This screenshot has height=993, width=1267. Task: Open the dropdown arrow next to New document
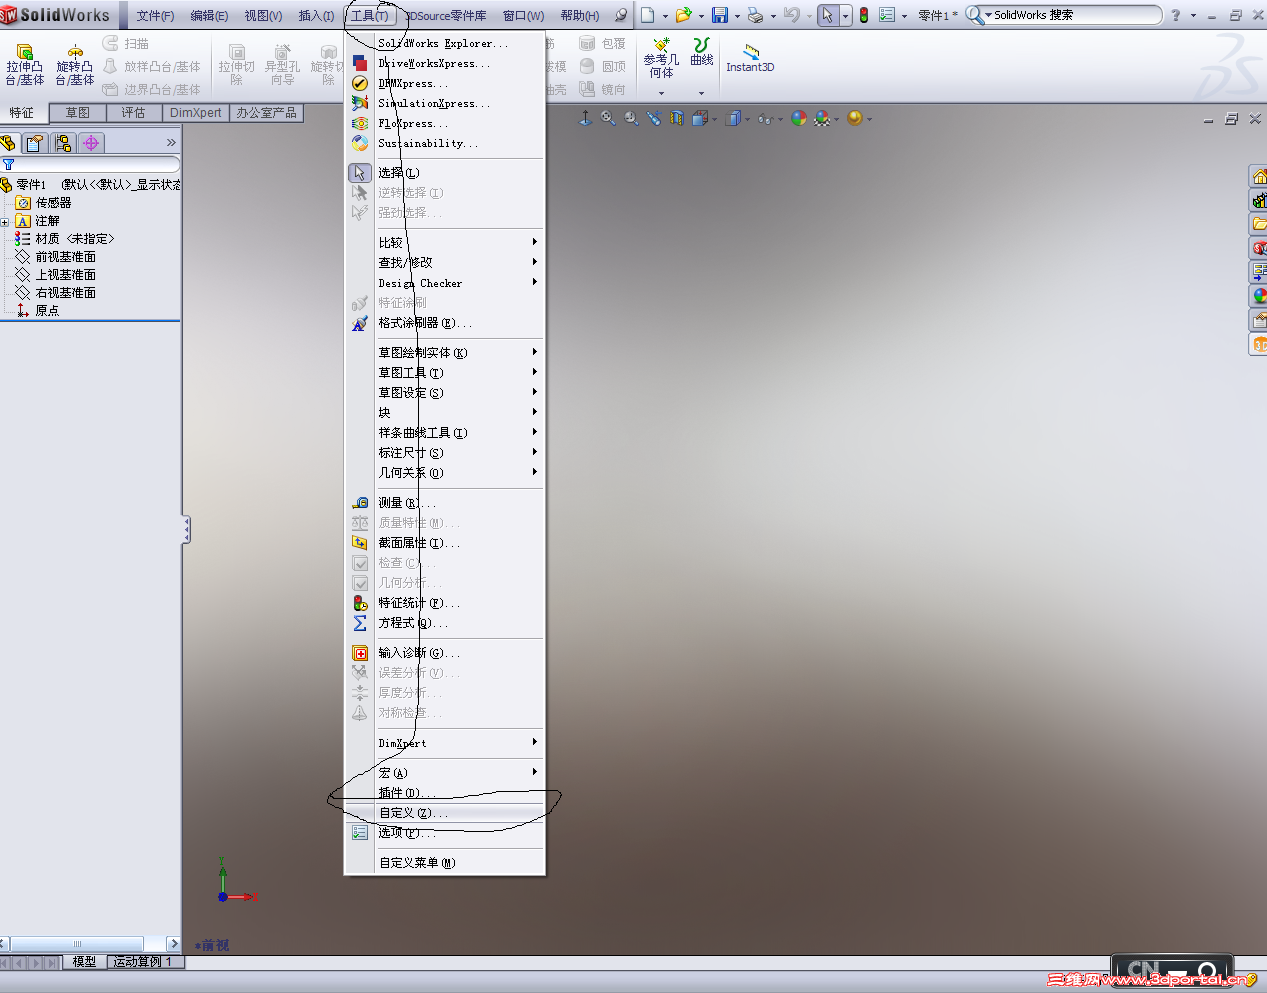click(665, 16)
